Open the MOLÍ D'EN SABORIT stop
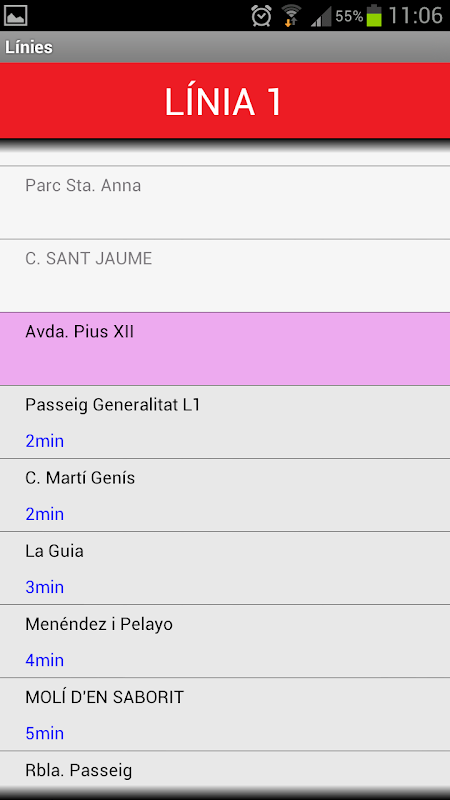Screen dimensions: 450x800 (x=225, y=714)
